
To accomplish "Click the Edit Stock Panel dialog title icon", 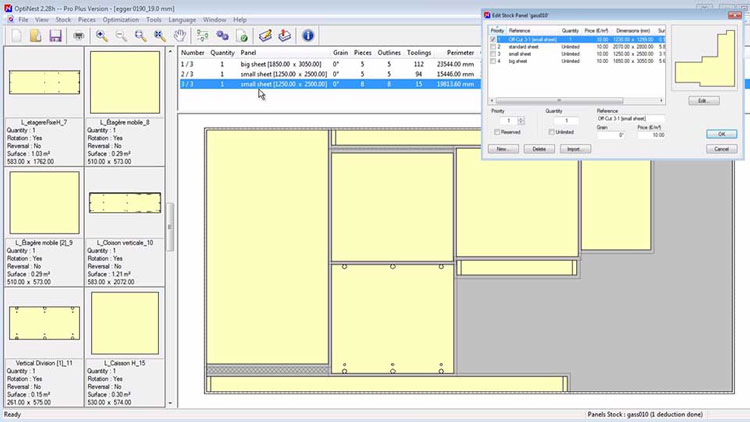I will click(x=487, y=15).
